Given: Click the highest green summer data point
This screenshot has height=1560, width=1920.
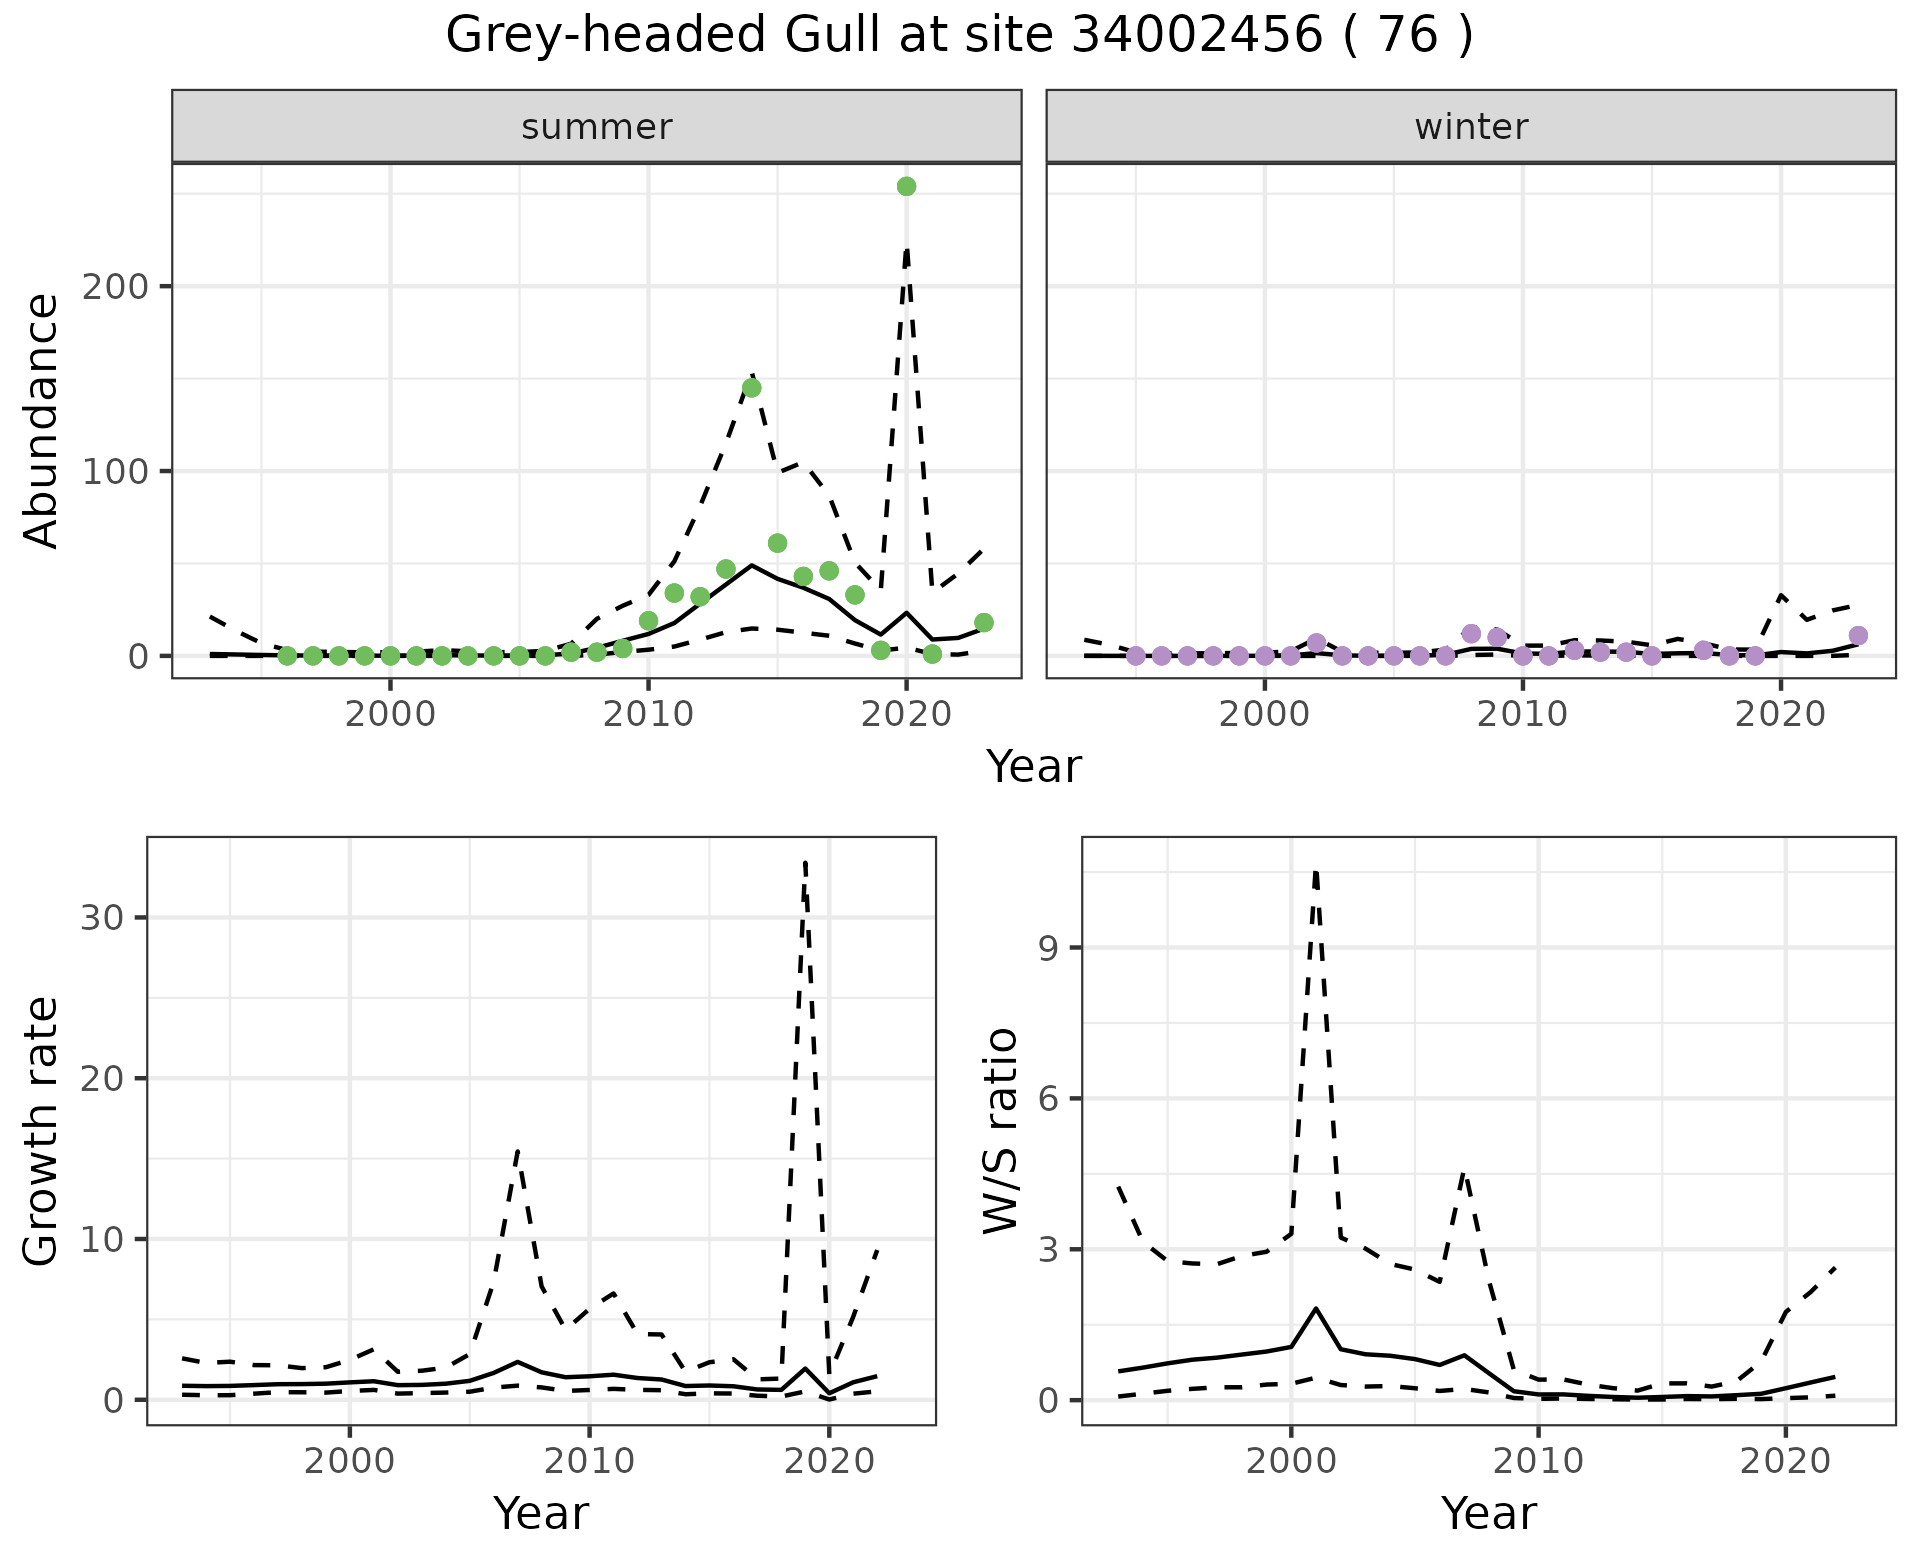Looking at the screenshot, I should (x=906, y=187).
